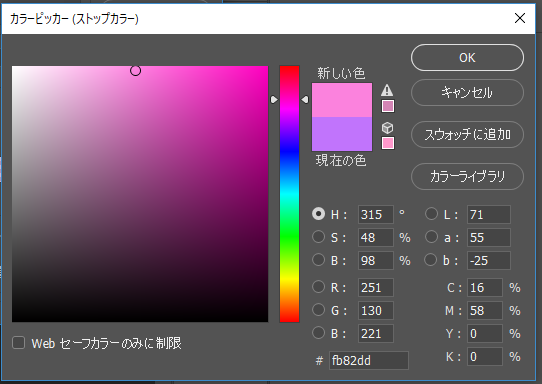Select the G green radio button
Screen dimensions: 542x384
coord(318,310)
